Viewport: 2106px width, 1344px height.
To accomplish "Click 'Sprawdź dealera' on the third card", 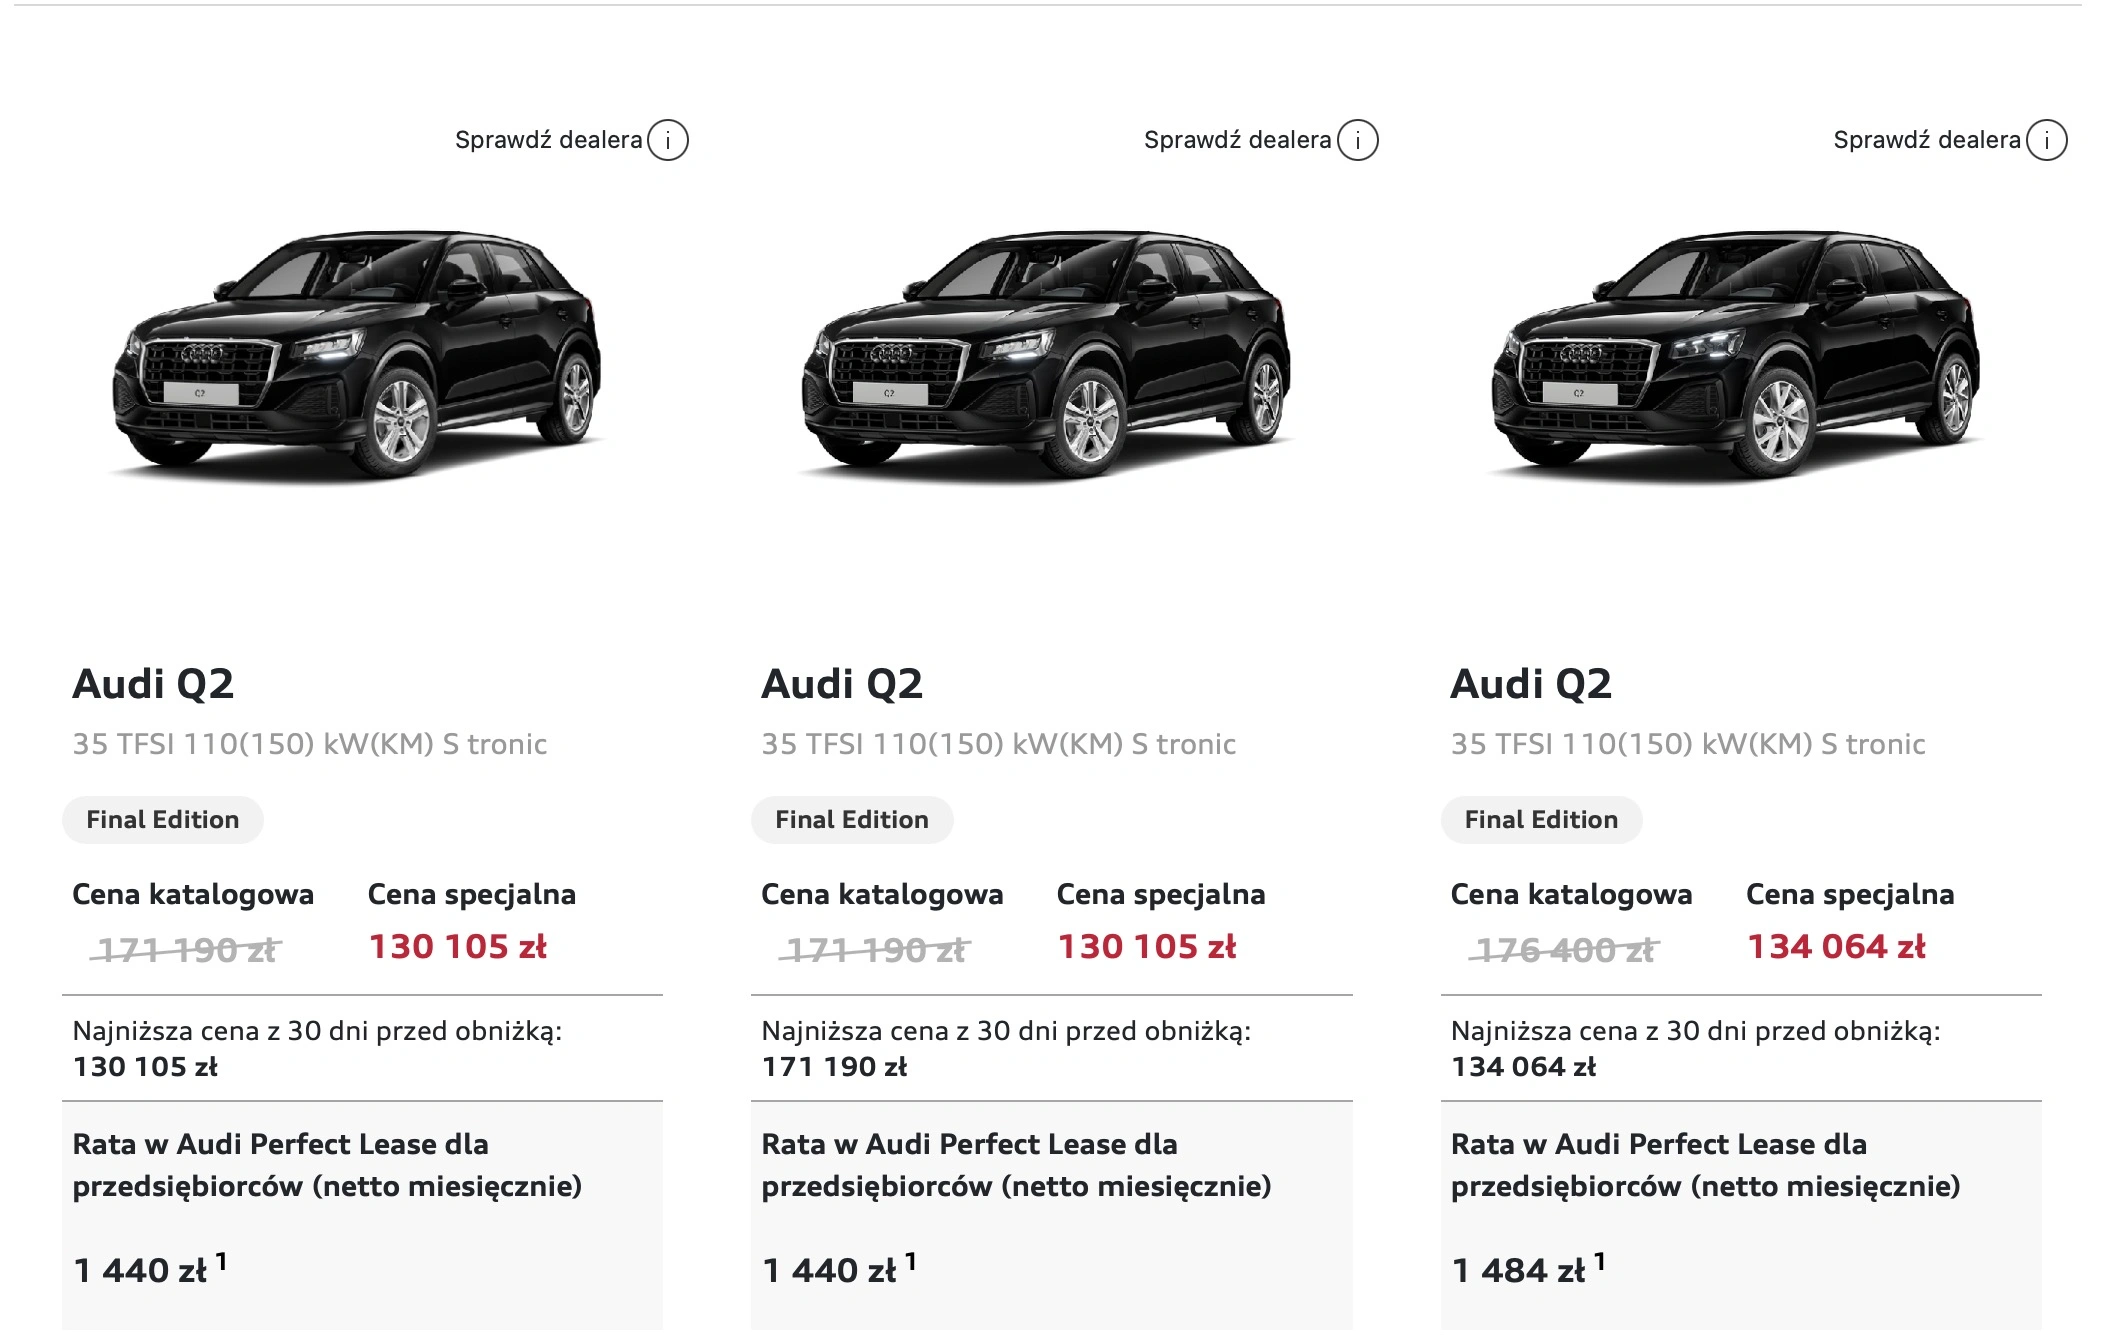I will (1926, 140).
